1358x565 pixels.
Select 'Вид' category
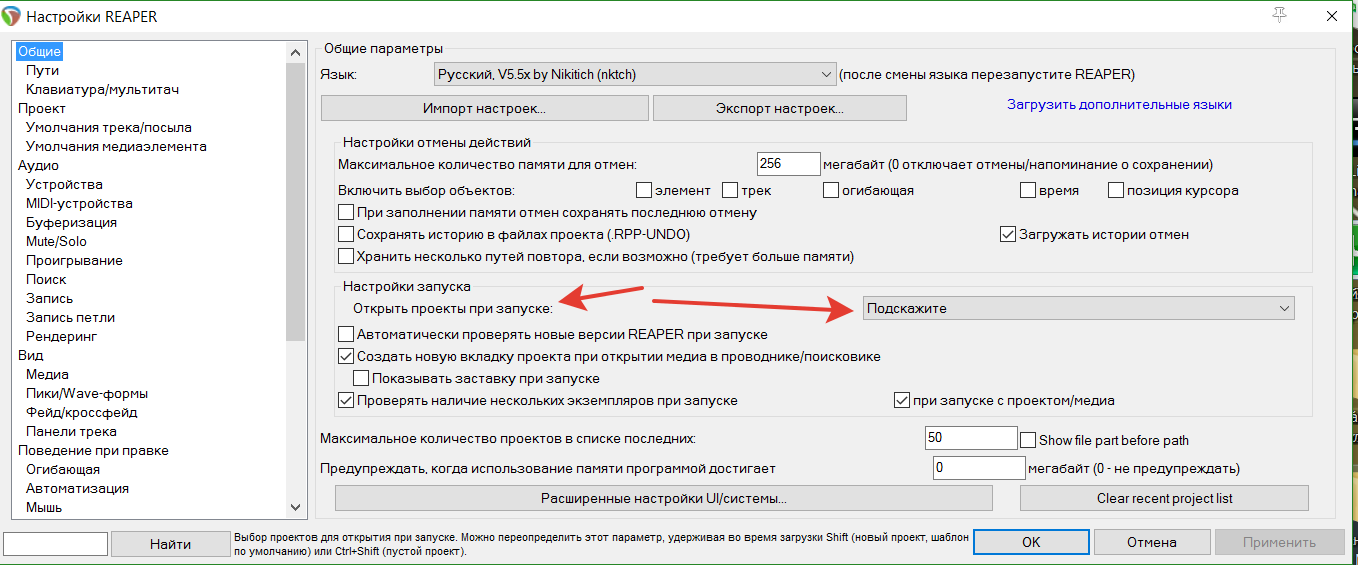31,355
